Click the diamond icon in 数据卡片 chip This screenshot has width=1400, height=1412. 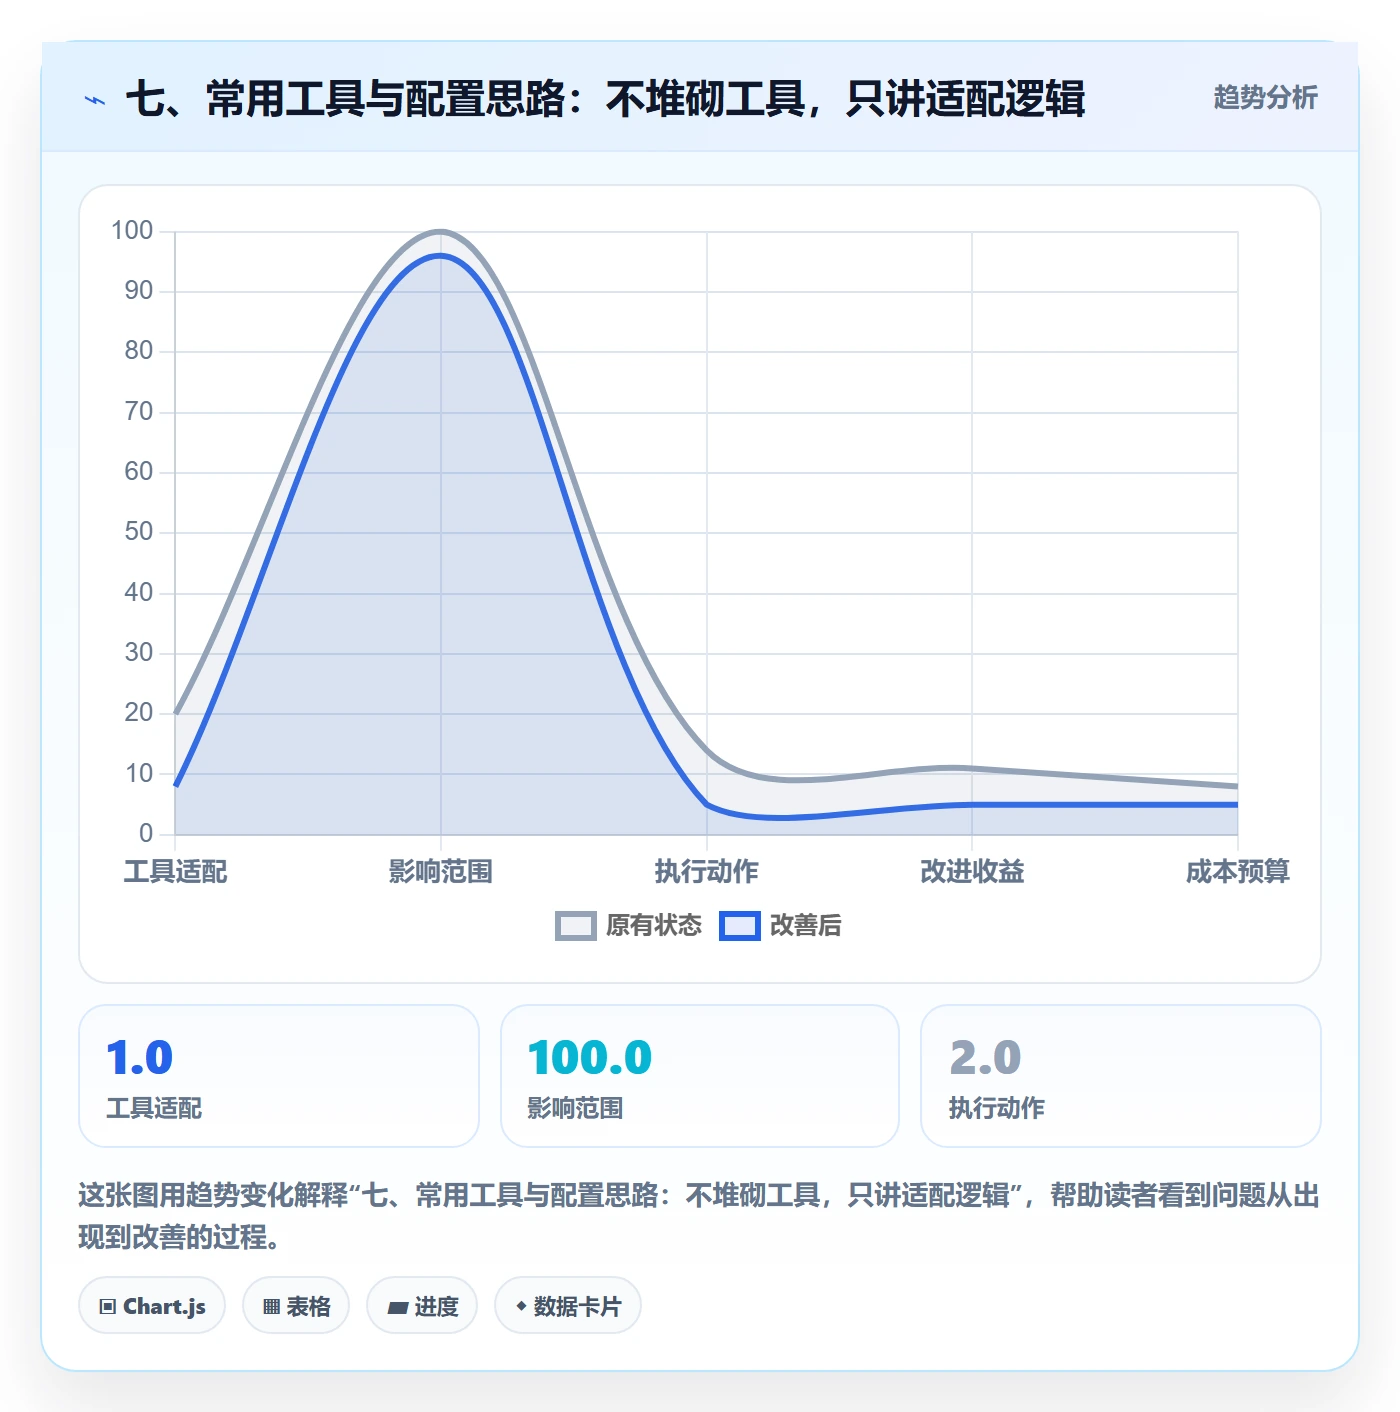point(521,1306)
